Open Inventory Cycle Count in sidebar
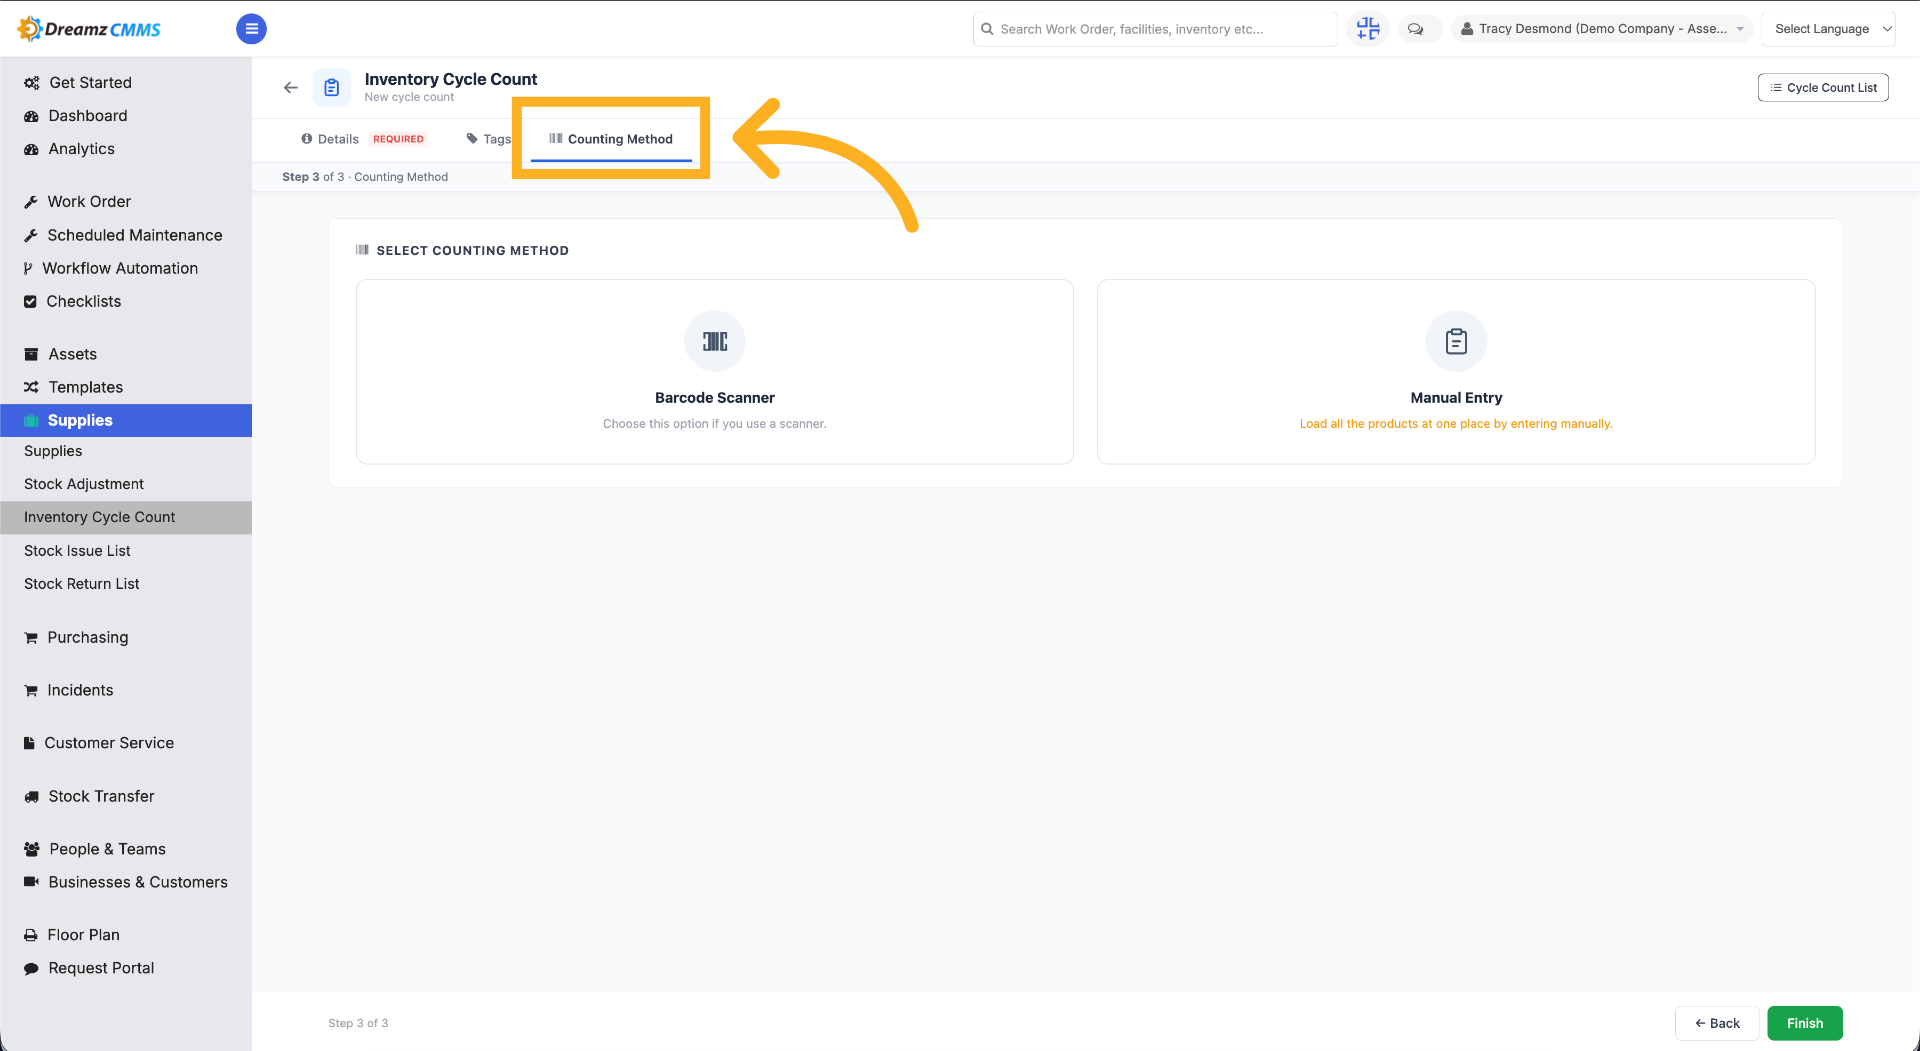1920x1051 pixels. pos(126,517)
